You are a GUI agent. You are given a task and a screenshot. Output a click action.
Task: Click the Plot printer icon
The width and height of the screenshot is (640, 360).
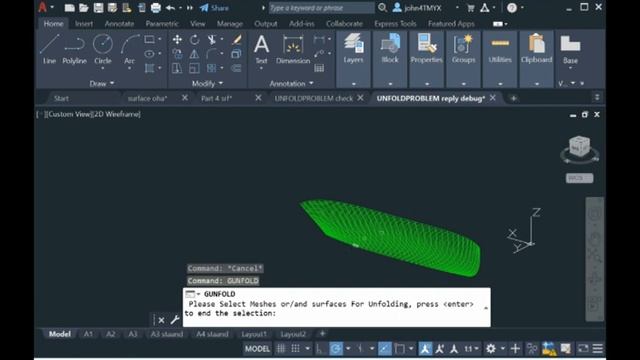click(156, 8)
